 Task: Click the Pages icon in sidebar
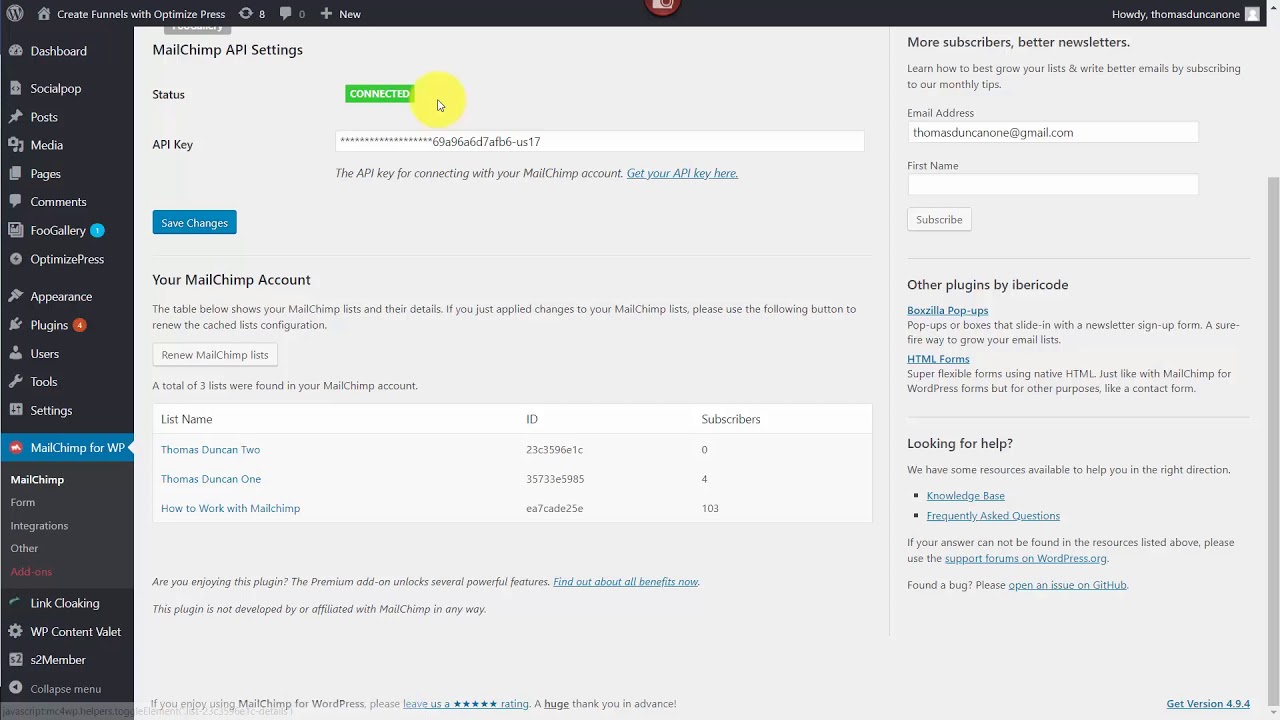15,173
